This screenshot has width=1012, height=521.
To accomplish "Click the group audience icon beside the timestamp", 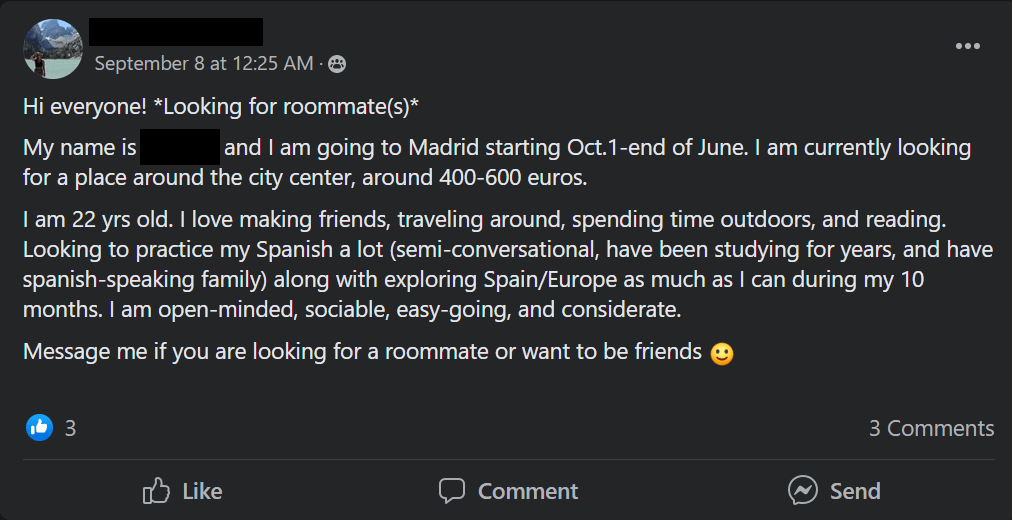I will click(x=337, y=64).
